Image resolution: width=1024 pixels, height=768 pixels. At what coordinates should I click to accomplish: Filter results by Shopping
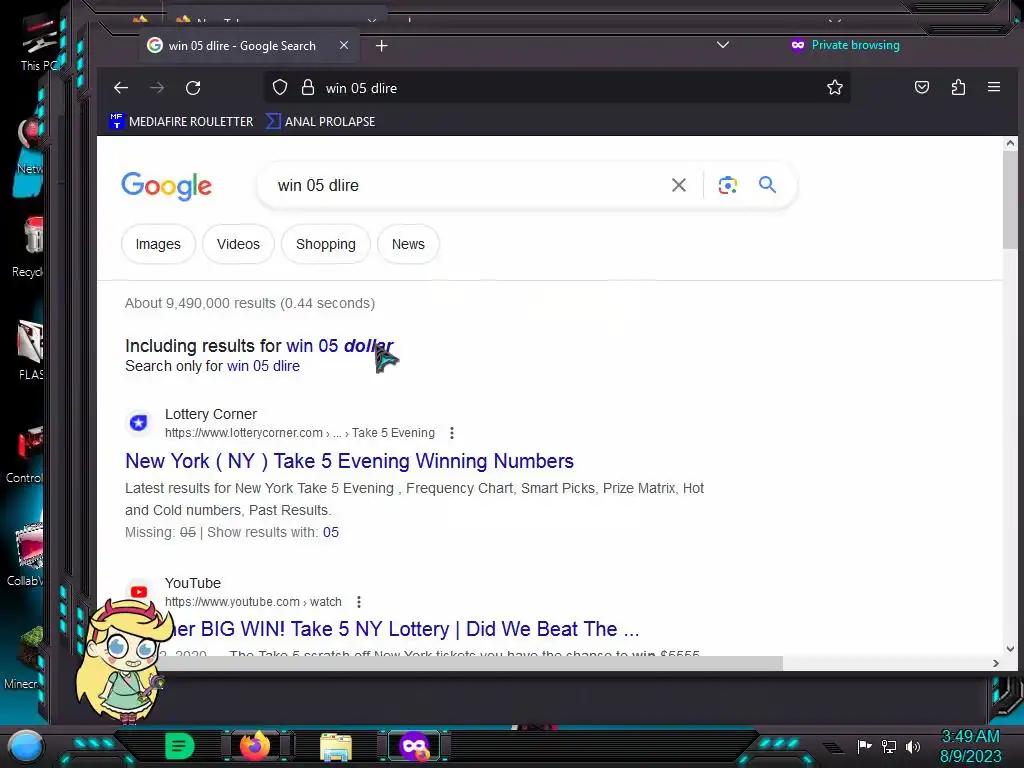(x=326, y=244)
